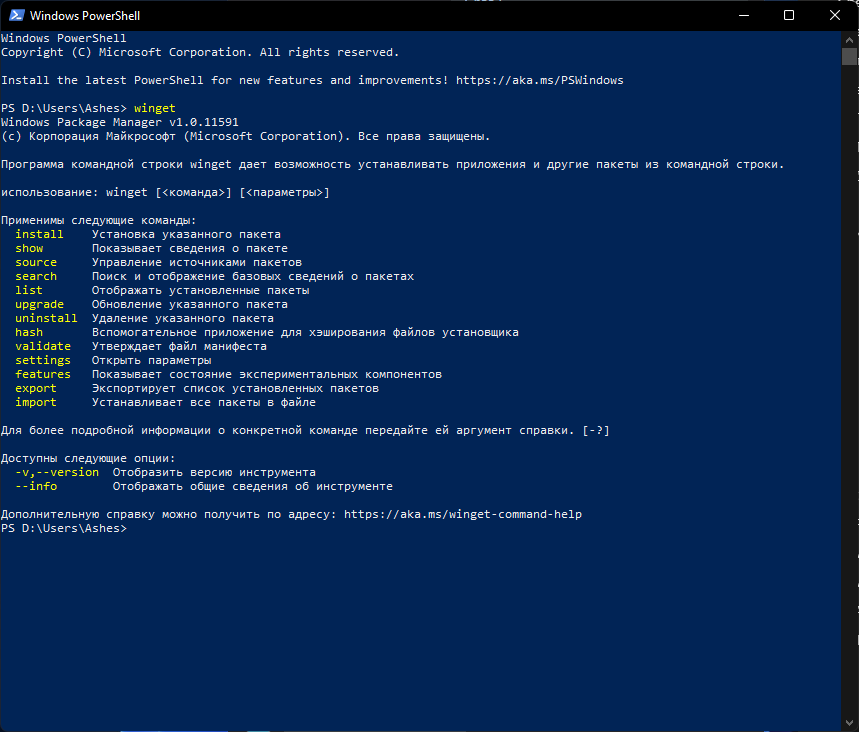The width and height of the screenshot is (859, 732).
Task: Click 'Устанавливает все пакеты в файле' description
Action: [204, 403]
